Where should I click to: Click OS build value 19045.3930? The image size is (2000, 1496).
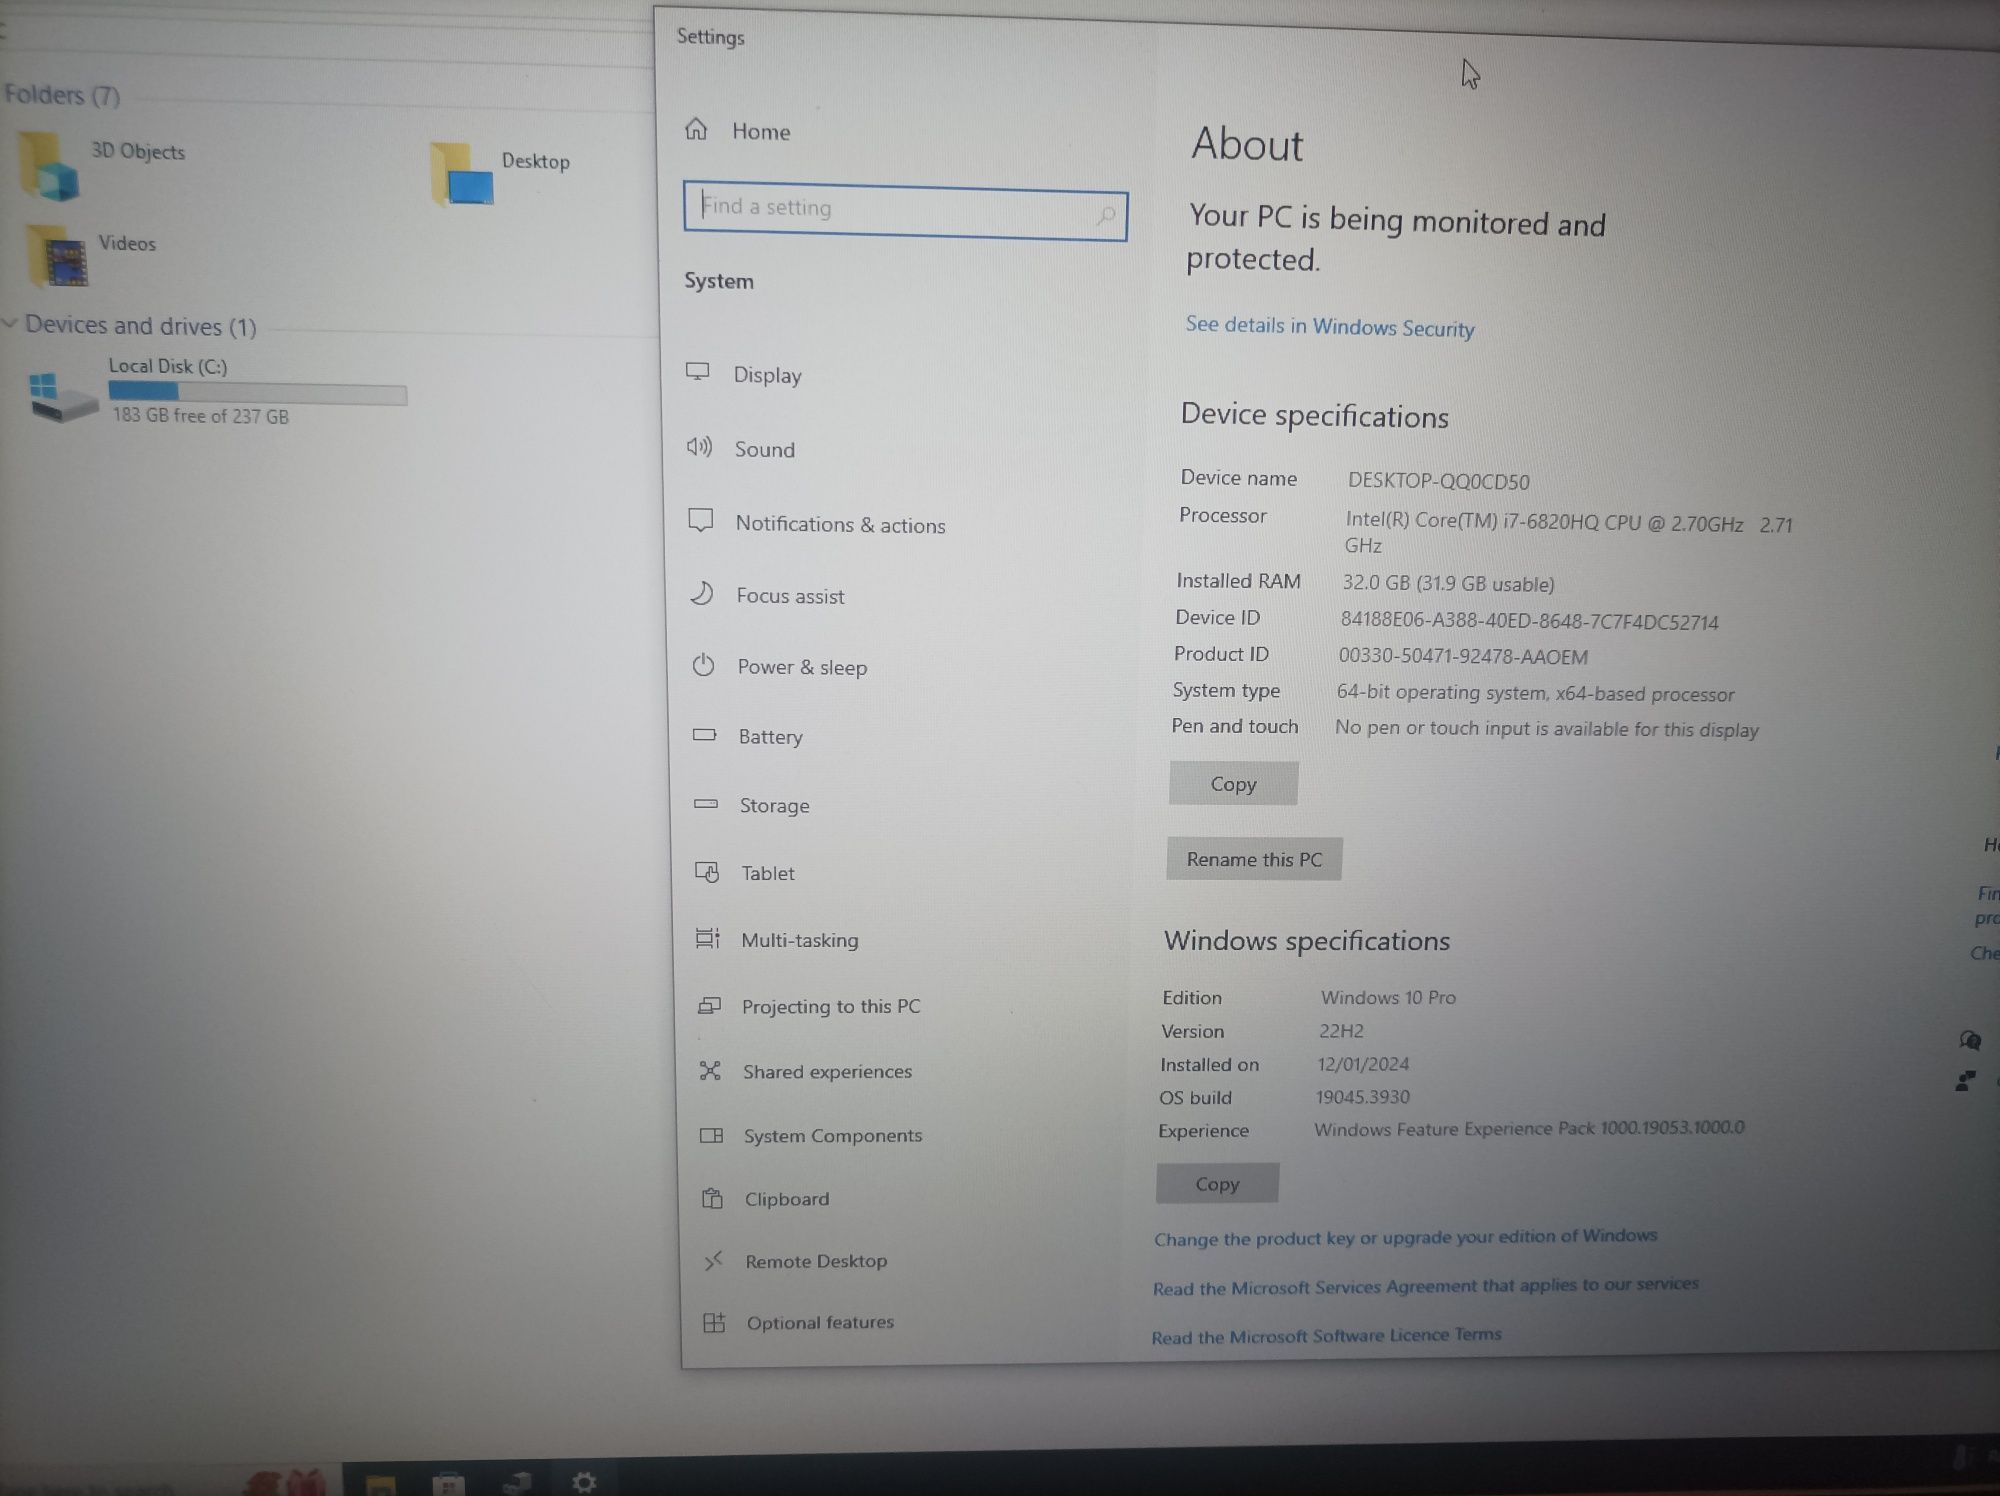[x=1362, y=1097]
